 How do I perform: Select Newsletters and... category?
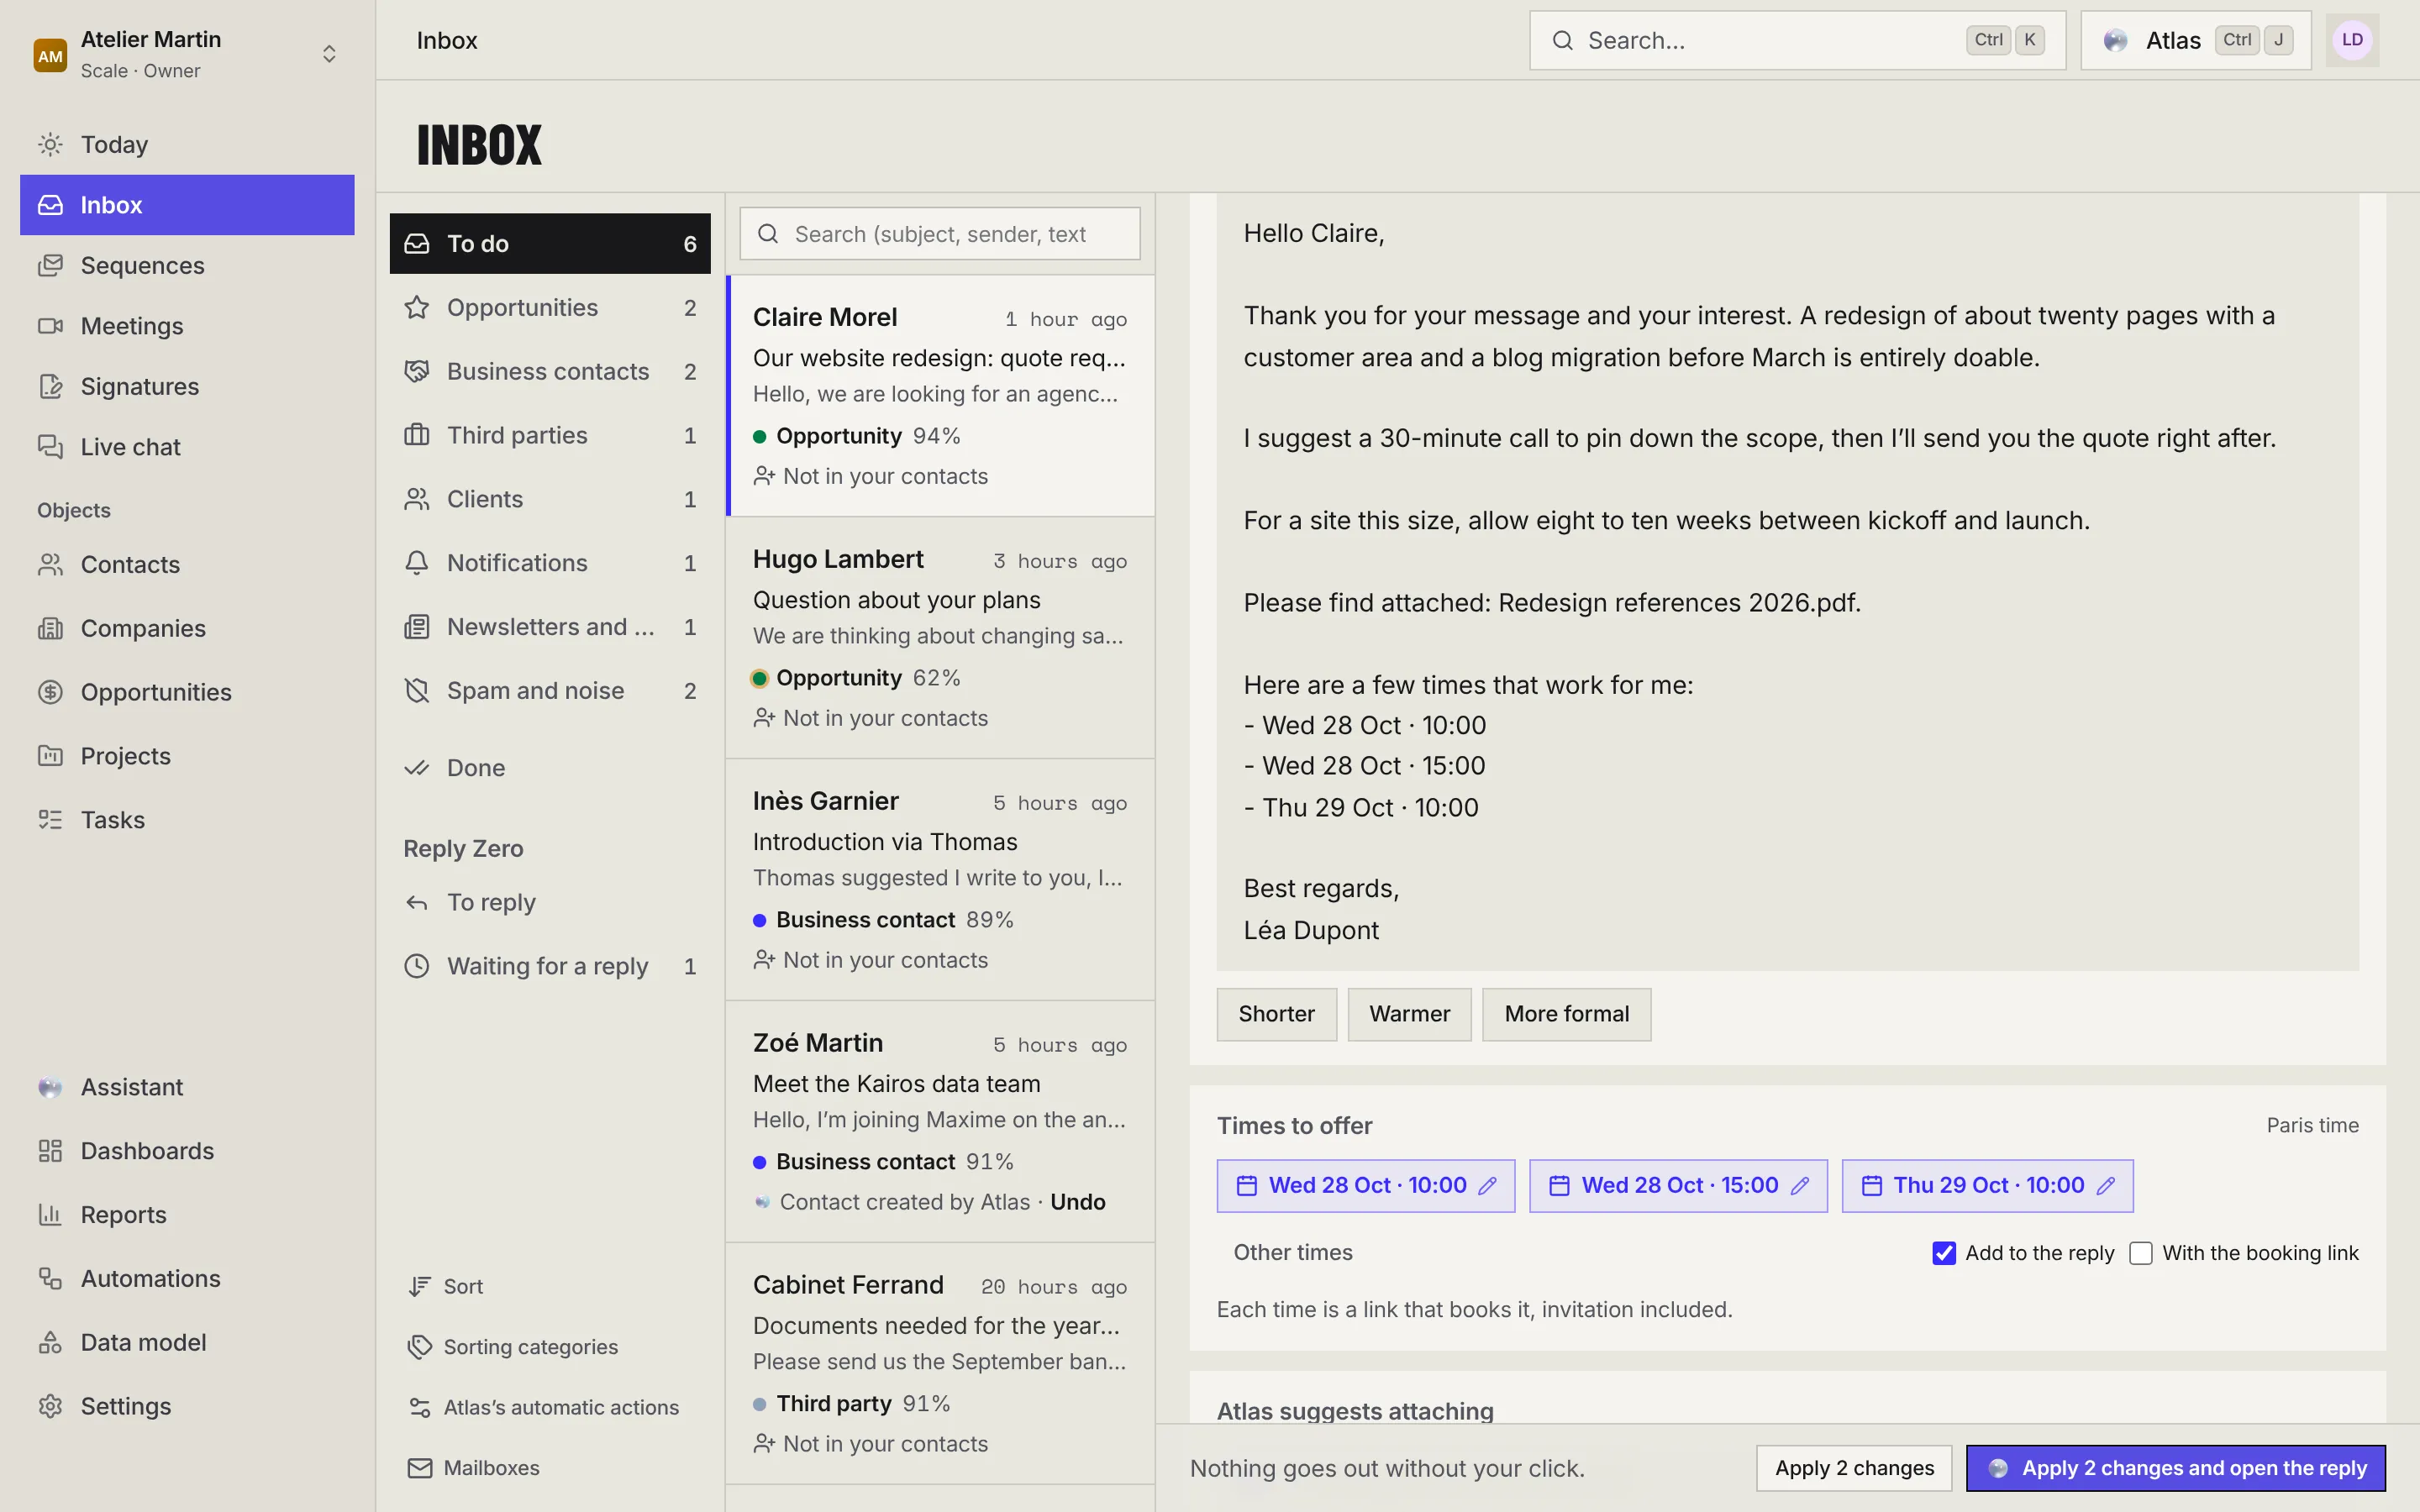[x=550, y=627]
